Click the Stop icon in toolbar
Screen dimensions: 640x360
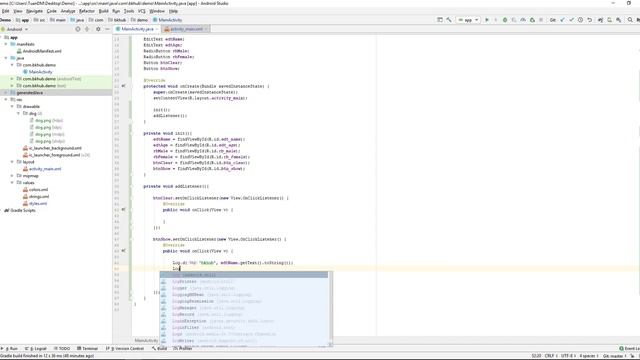(x=541, y=20)
